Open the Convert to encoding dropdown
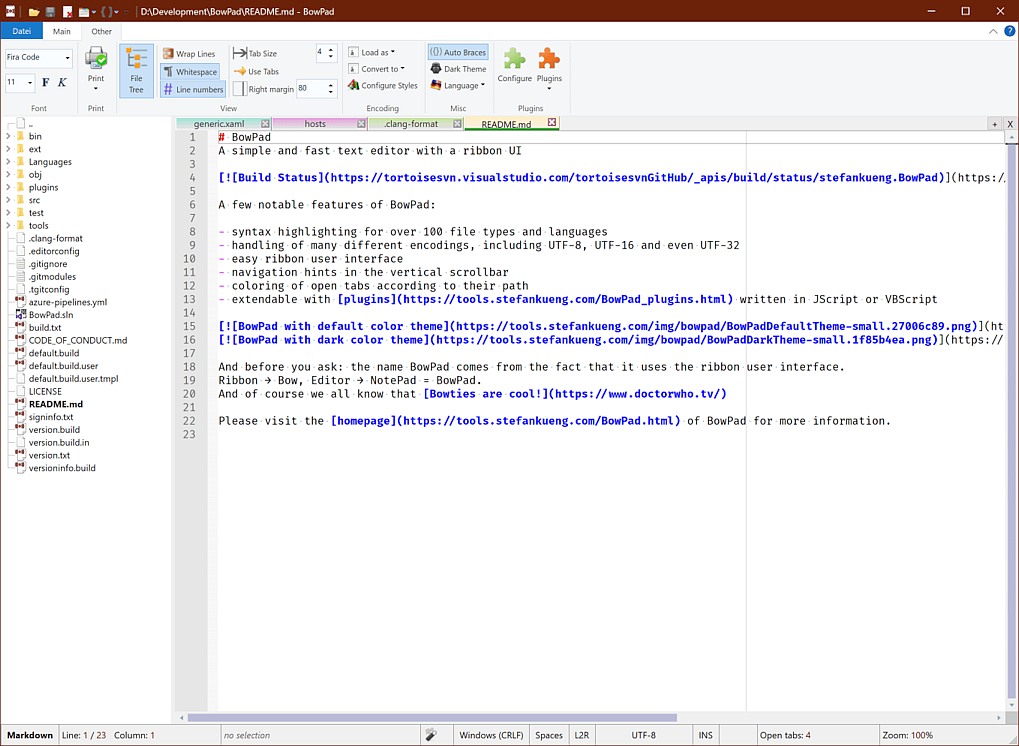1019x746 pixels. point(376,69)
